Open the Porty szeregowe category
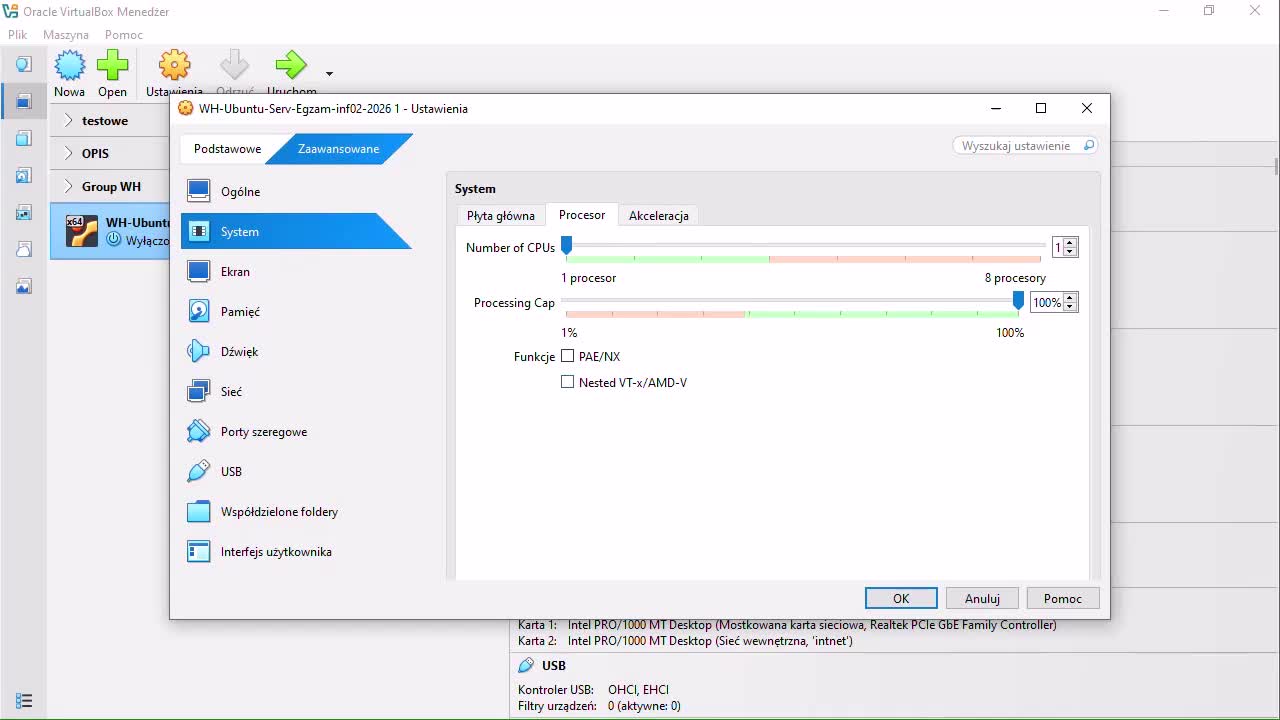1280x720 pixels. (296, 432)
